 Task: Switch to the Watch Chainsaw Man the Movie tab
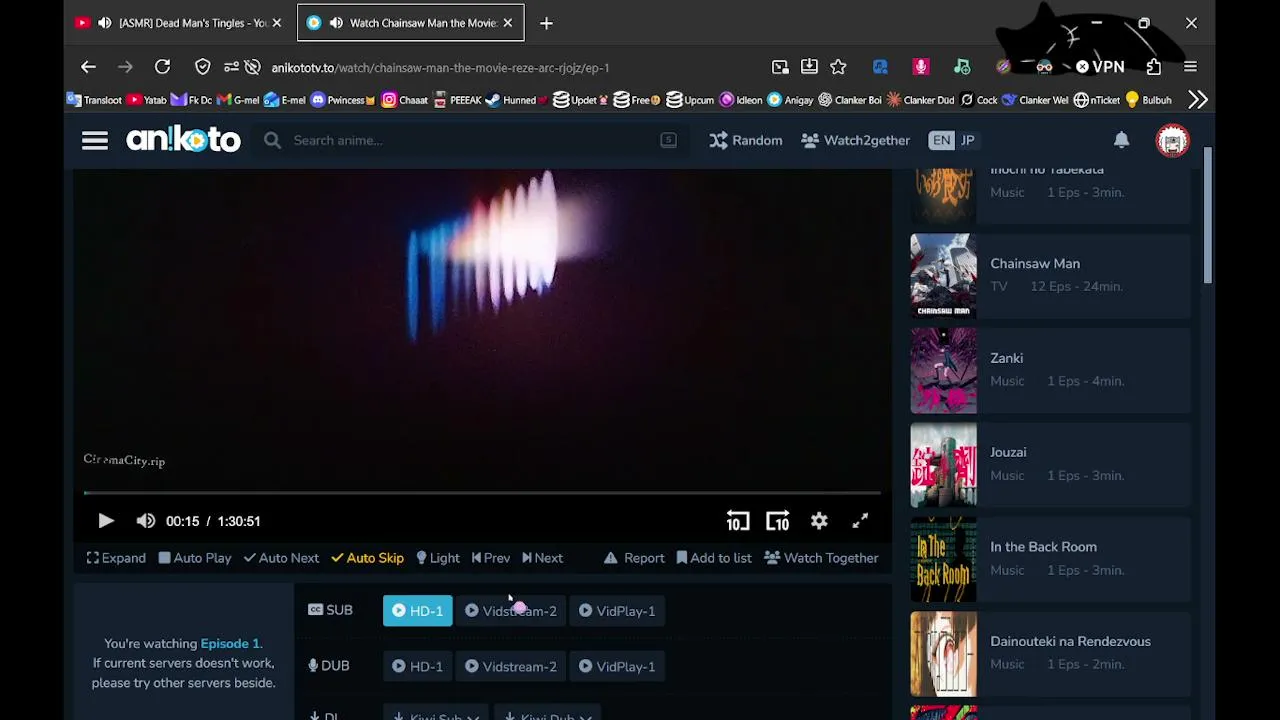point(411,23)
